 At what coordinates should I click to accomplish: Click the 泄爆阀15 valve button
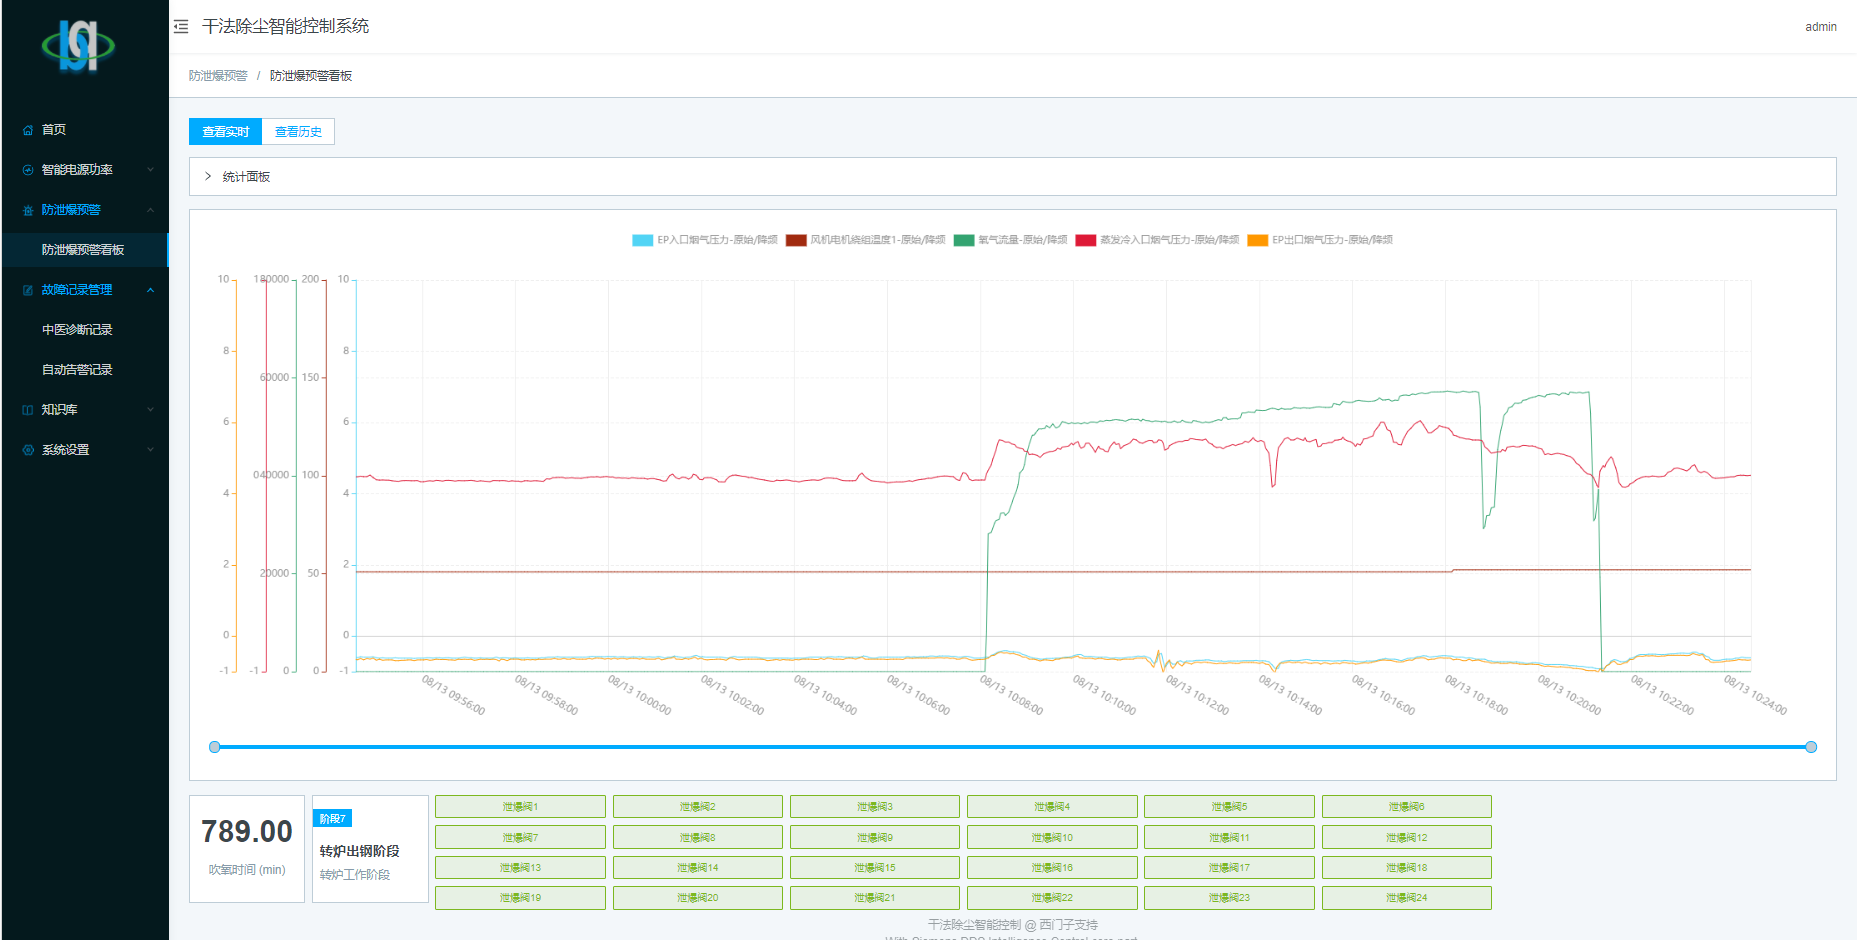tap(875, 868)
